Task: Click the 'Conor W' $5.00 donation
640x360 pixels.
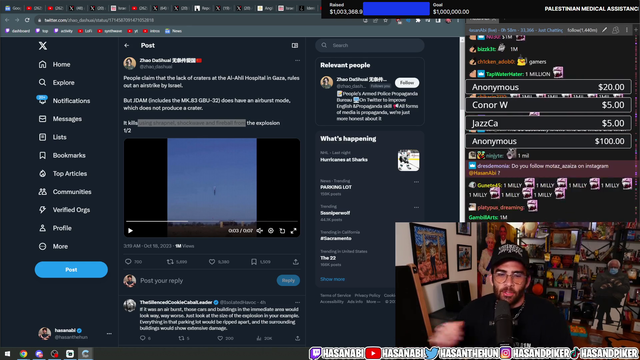Action: [x=548, y=105]
